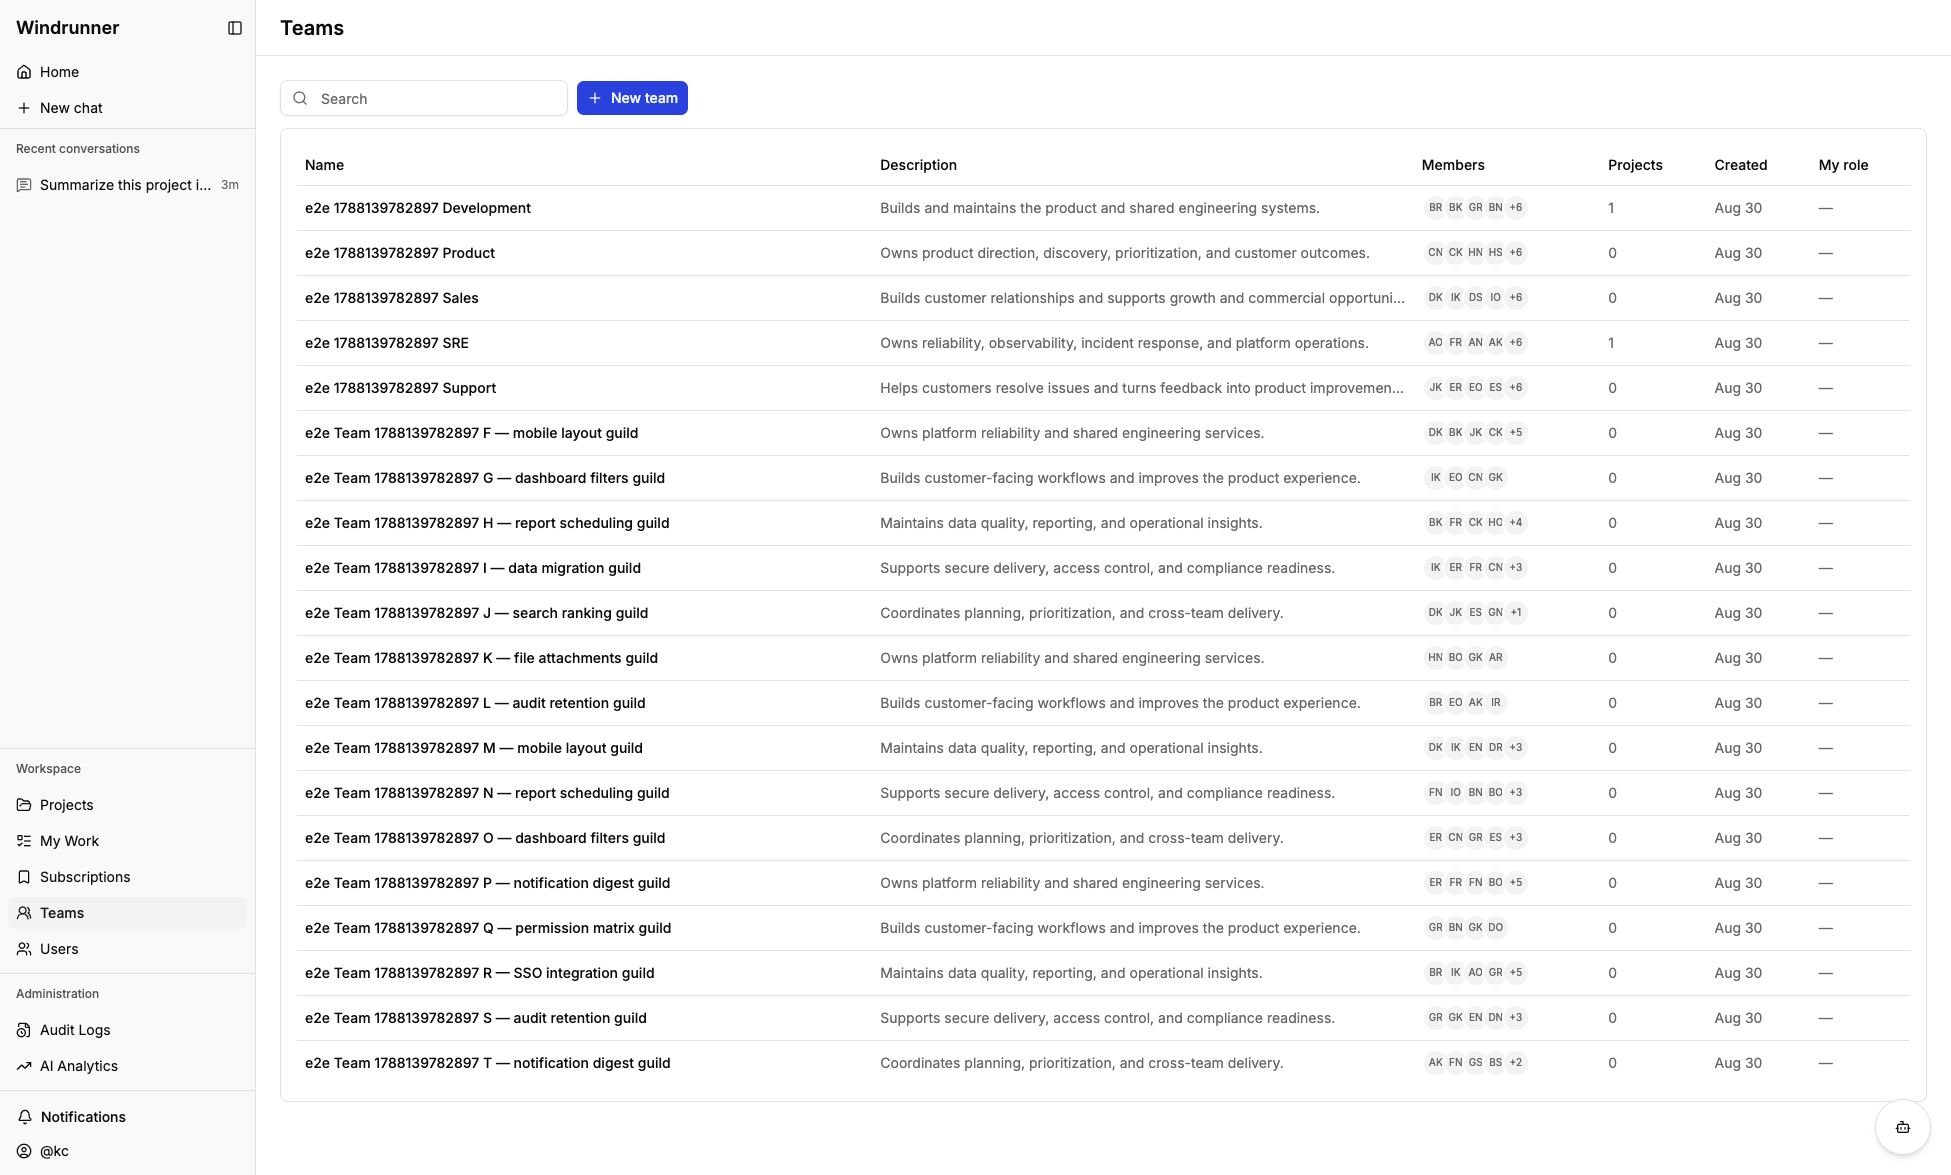Click the My Work checklist icon
The height and width of the screenshot is (1175, 1951).
24,841
